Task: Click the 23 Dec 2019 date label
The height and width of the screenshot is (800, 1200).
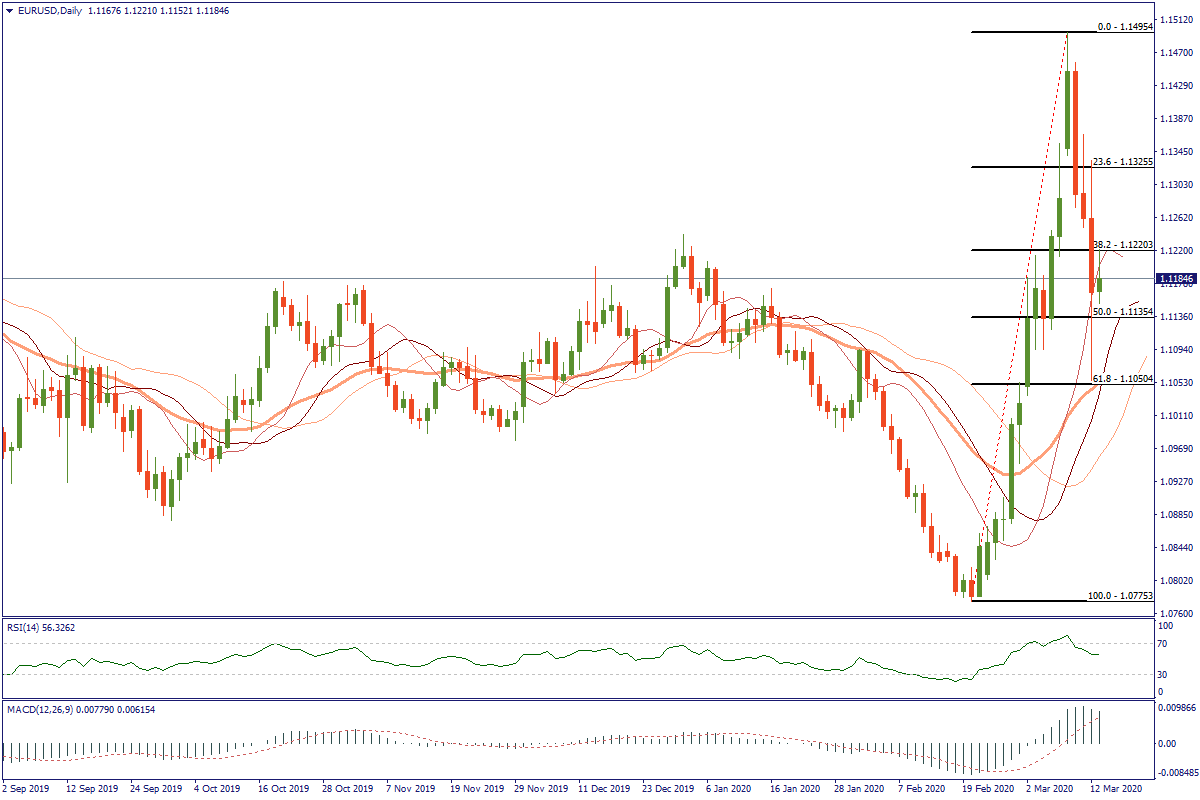Action: click(x=667, y=789)
